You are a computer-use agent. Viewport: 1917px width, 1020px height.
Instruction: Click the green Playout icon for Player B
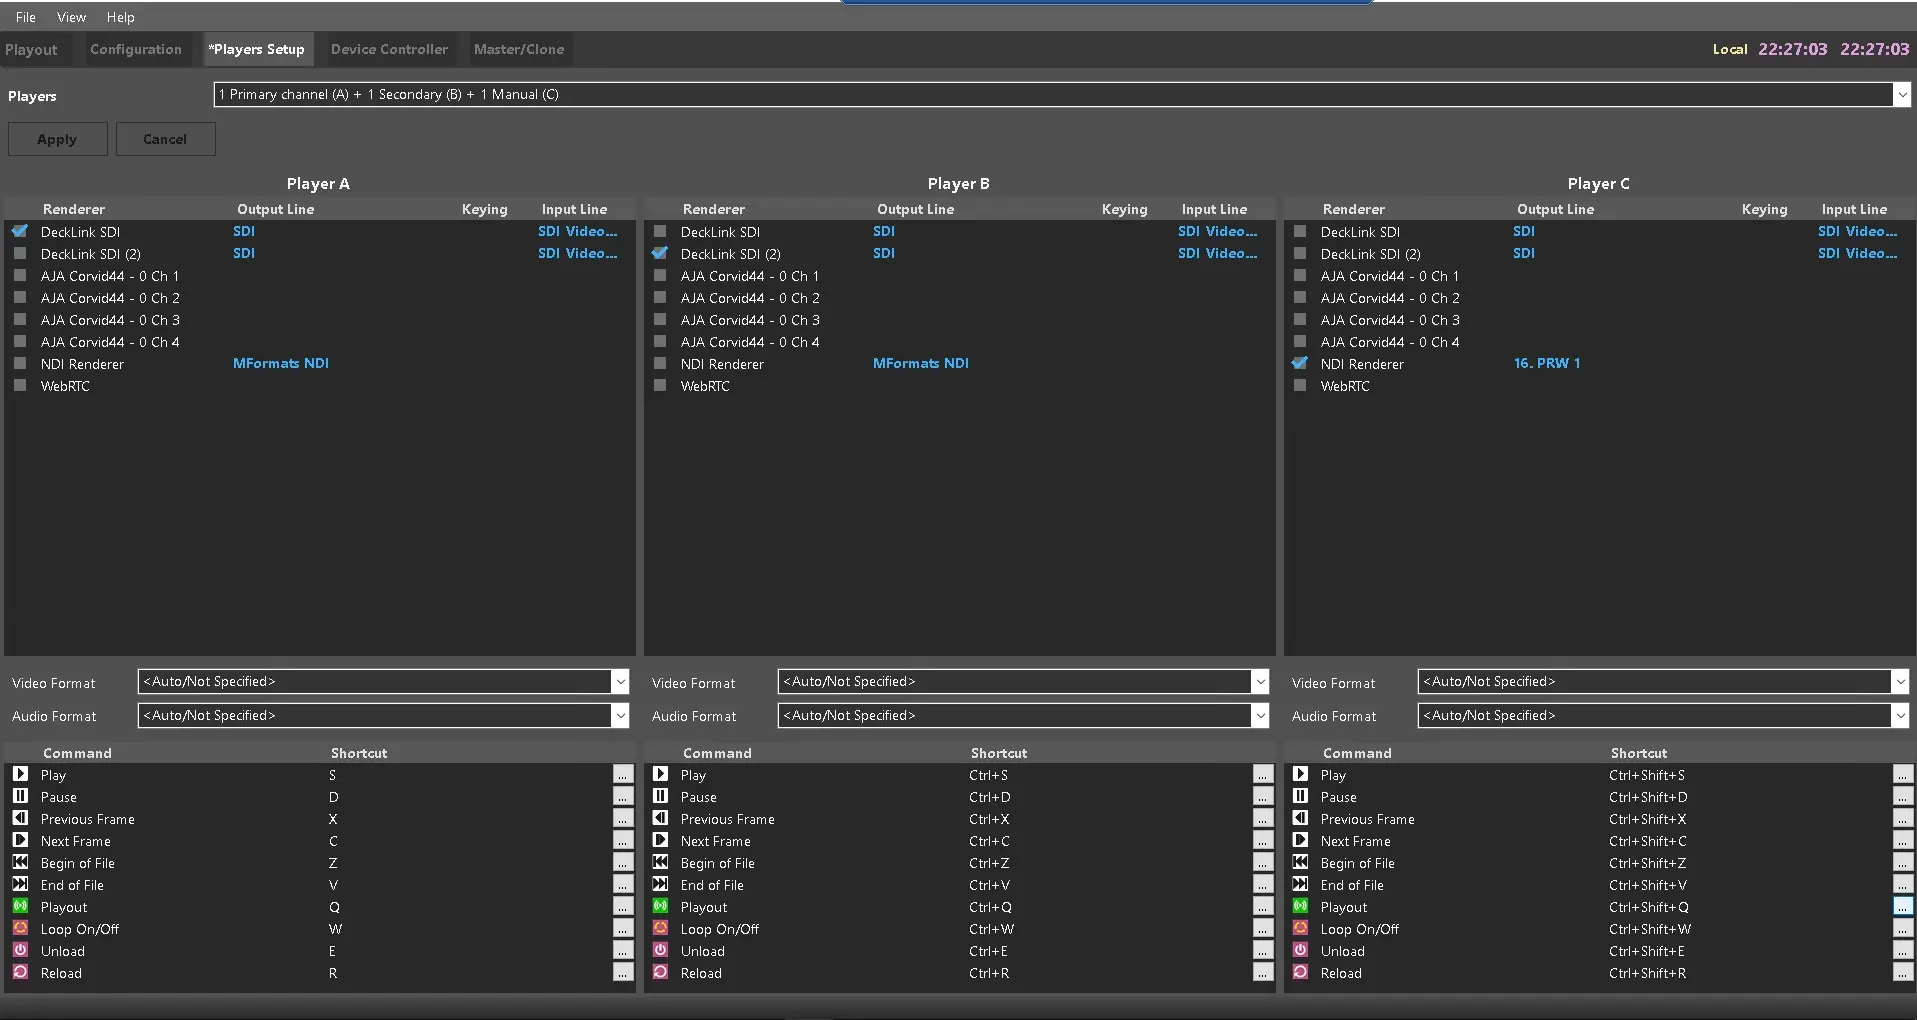[x=660, y=906]
